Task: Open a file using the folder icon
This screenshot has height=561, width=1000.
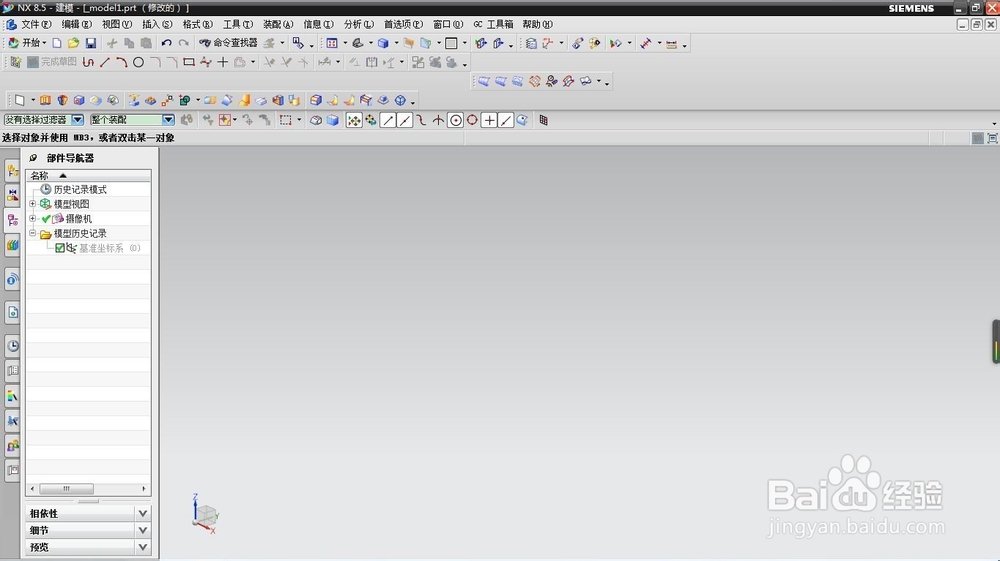Action: (x=73, y=43)
